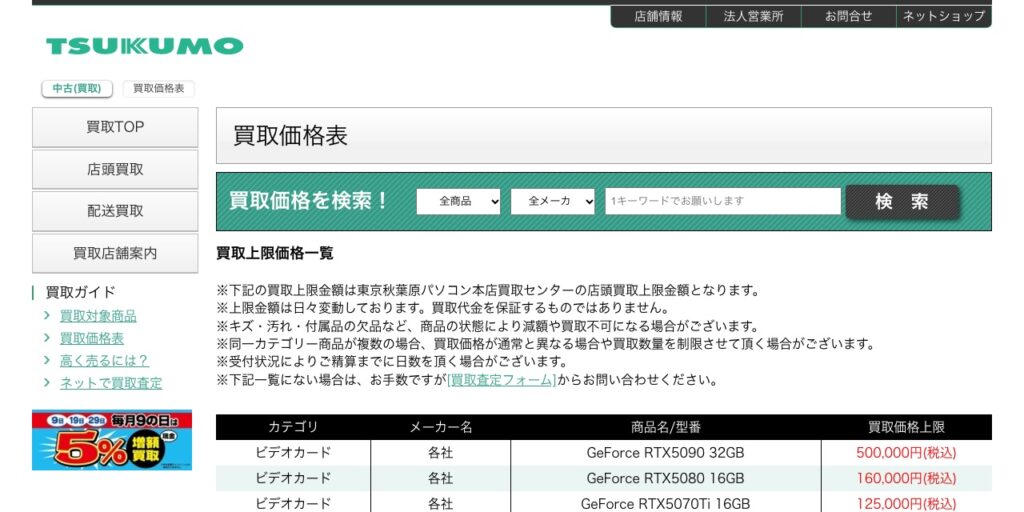The image size is (1024, 512).
Task: Open お問合せ in top navigation
Action: [848, 17]
